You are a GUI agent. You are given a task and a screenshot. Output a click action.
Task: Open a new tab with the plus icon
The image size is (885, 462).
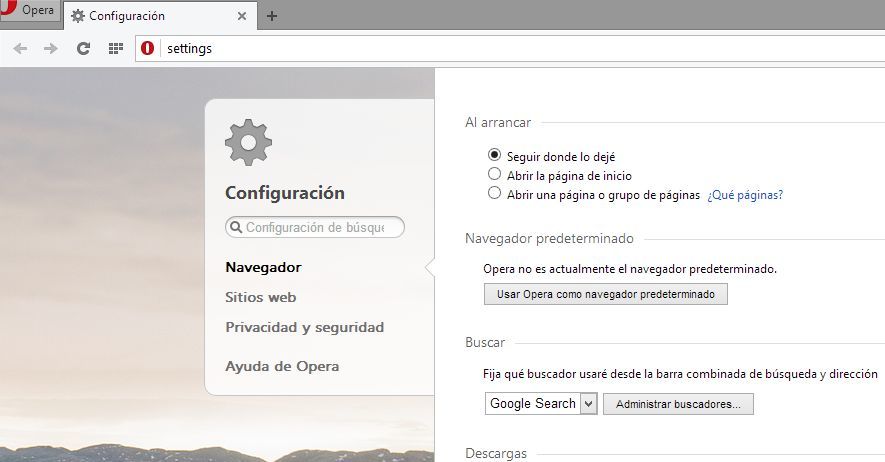coord(271,16)
